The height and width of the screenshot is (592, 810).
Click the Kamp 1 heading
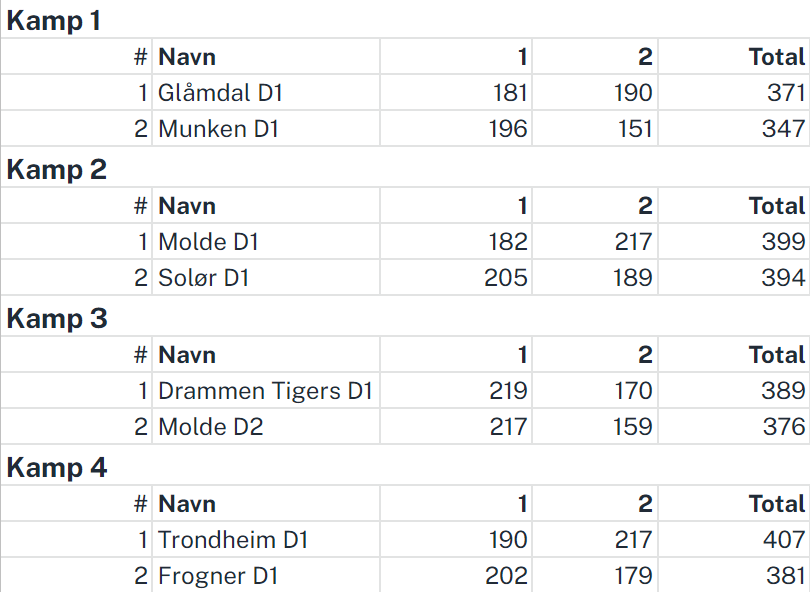coord(53,21)
